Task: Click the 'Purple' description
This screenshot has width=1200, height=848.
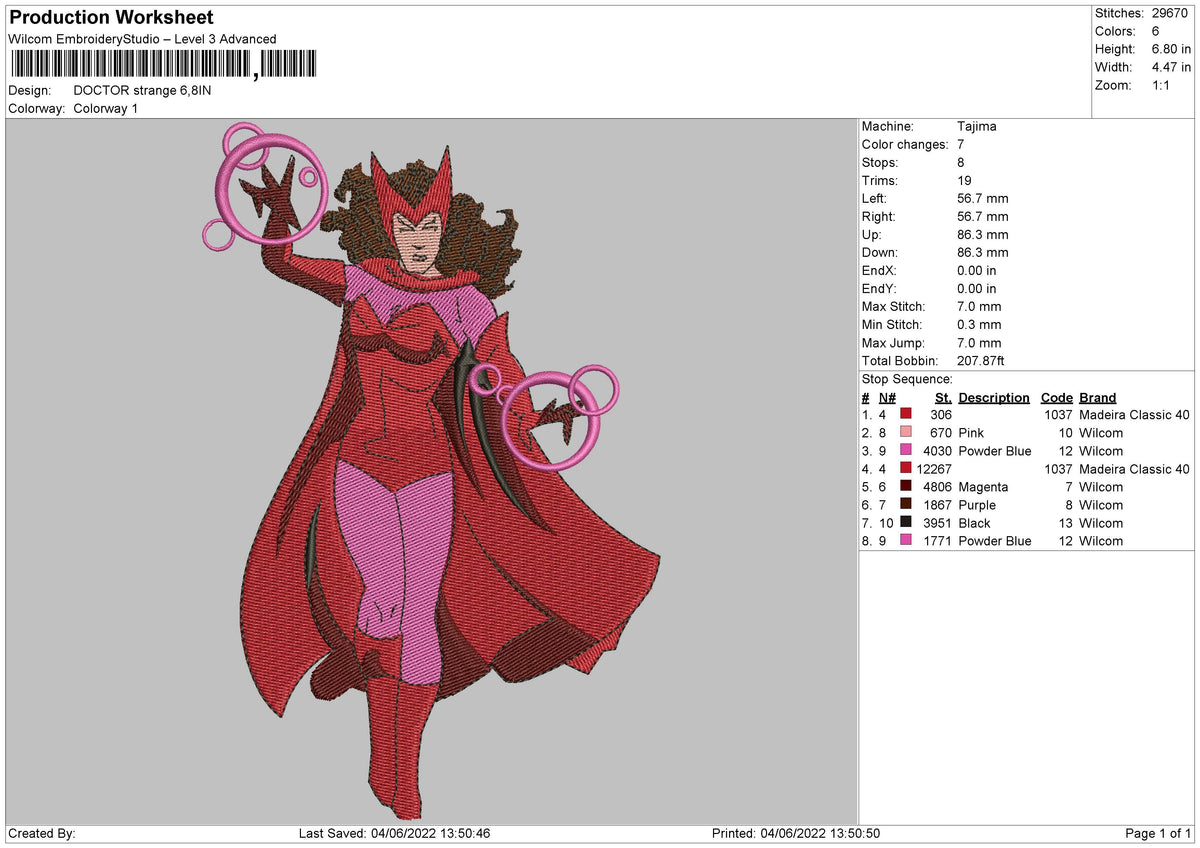Action: click(977, 505)
